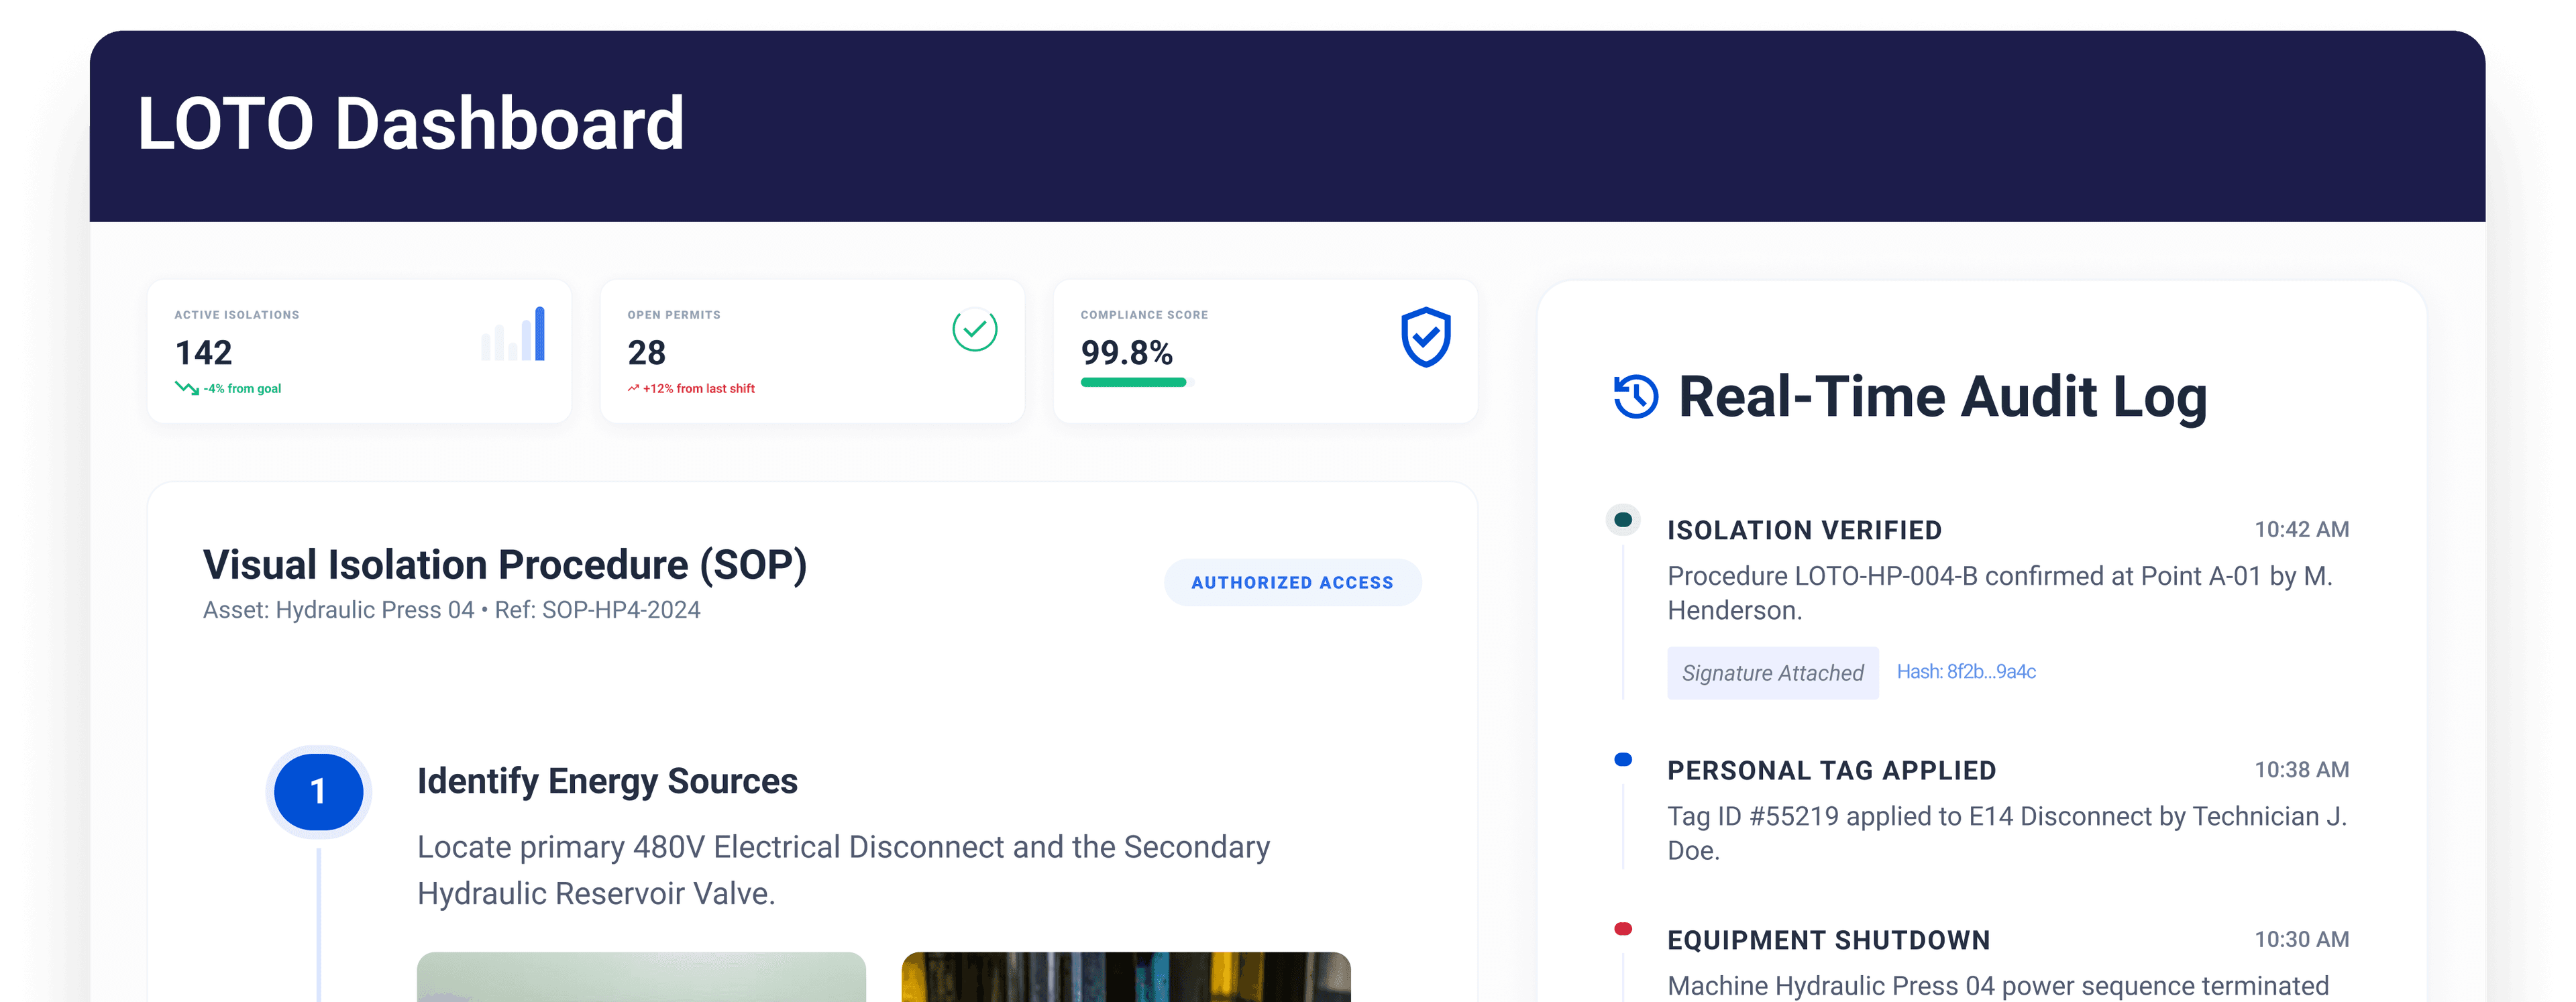Click the LOTO Dashboard header title
The image size is (2576, 1002).
pyautogui.click(x=411, y=124)
